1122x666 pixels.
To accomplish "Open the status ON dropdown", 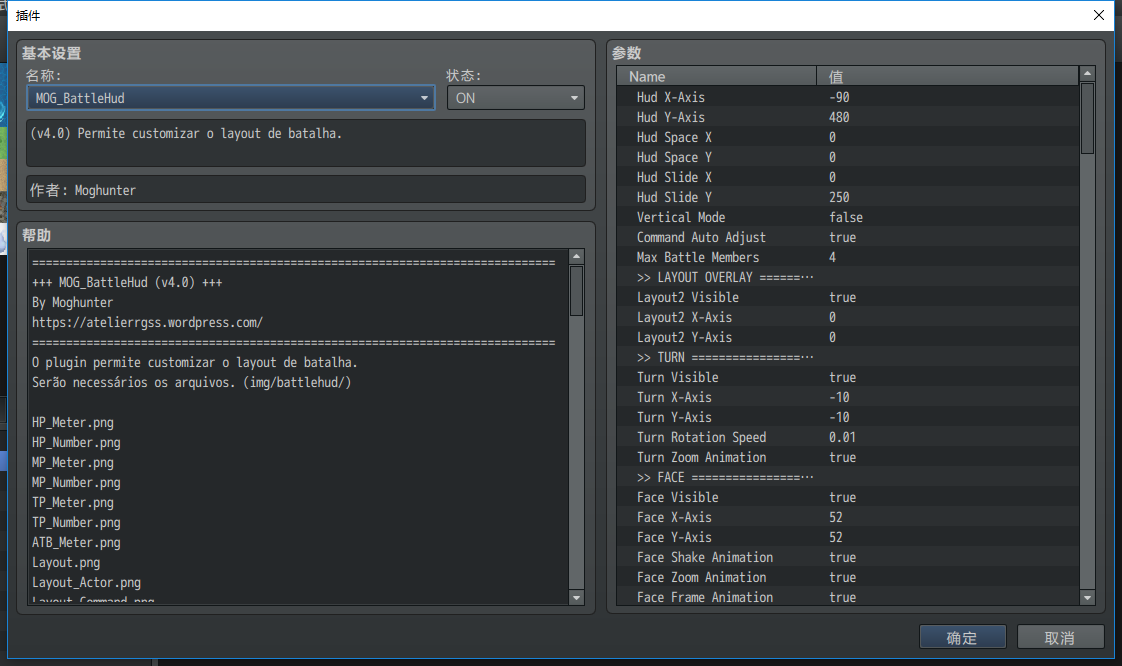I will [x=515, y=98].
